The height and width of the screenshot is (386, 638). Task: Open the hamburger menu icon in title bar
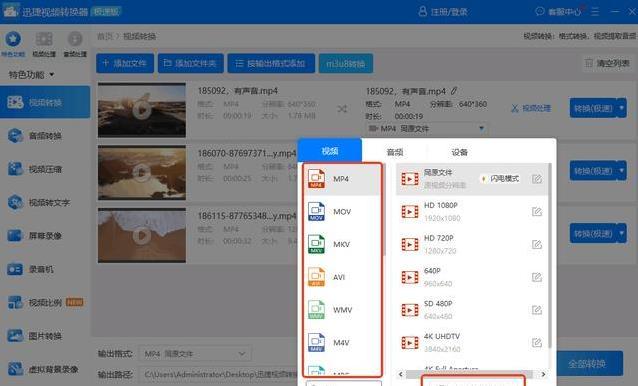click(x=595, y=11)
